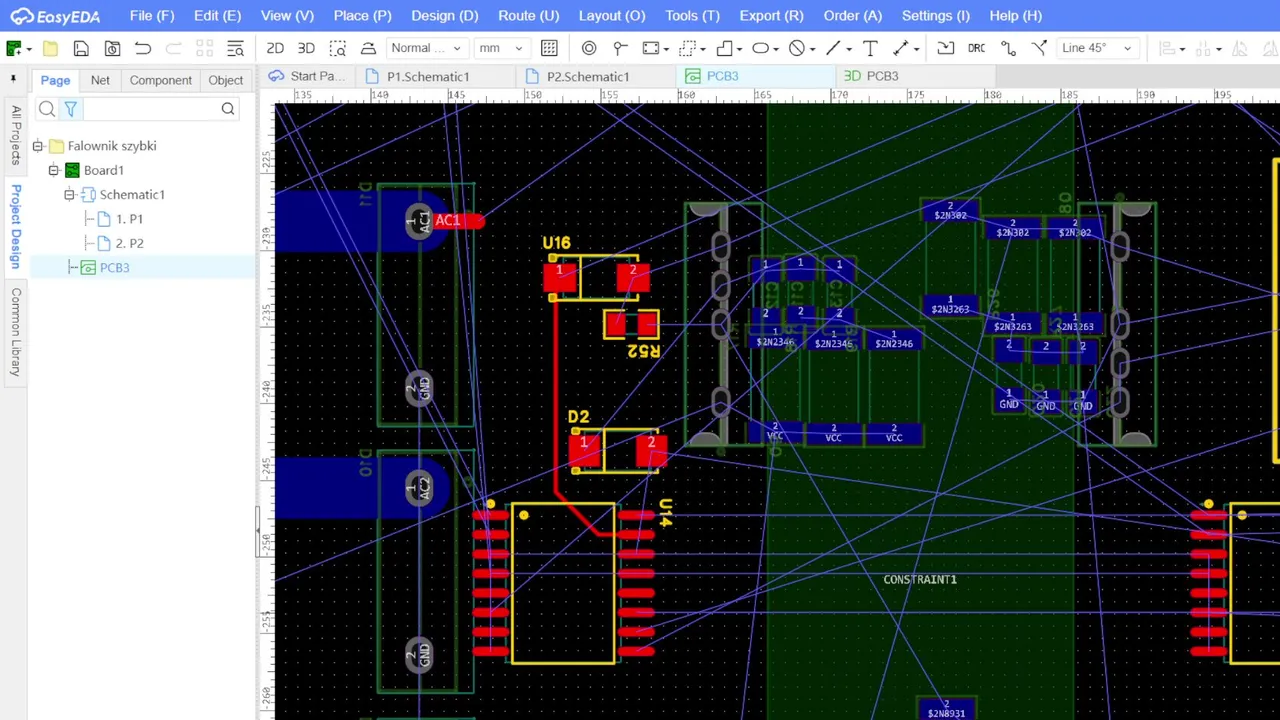This screenshot has height=720, width=1280.
Task: Open the Layout (O) menu
Action: 612,16
